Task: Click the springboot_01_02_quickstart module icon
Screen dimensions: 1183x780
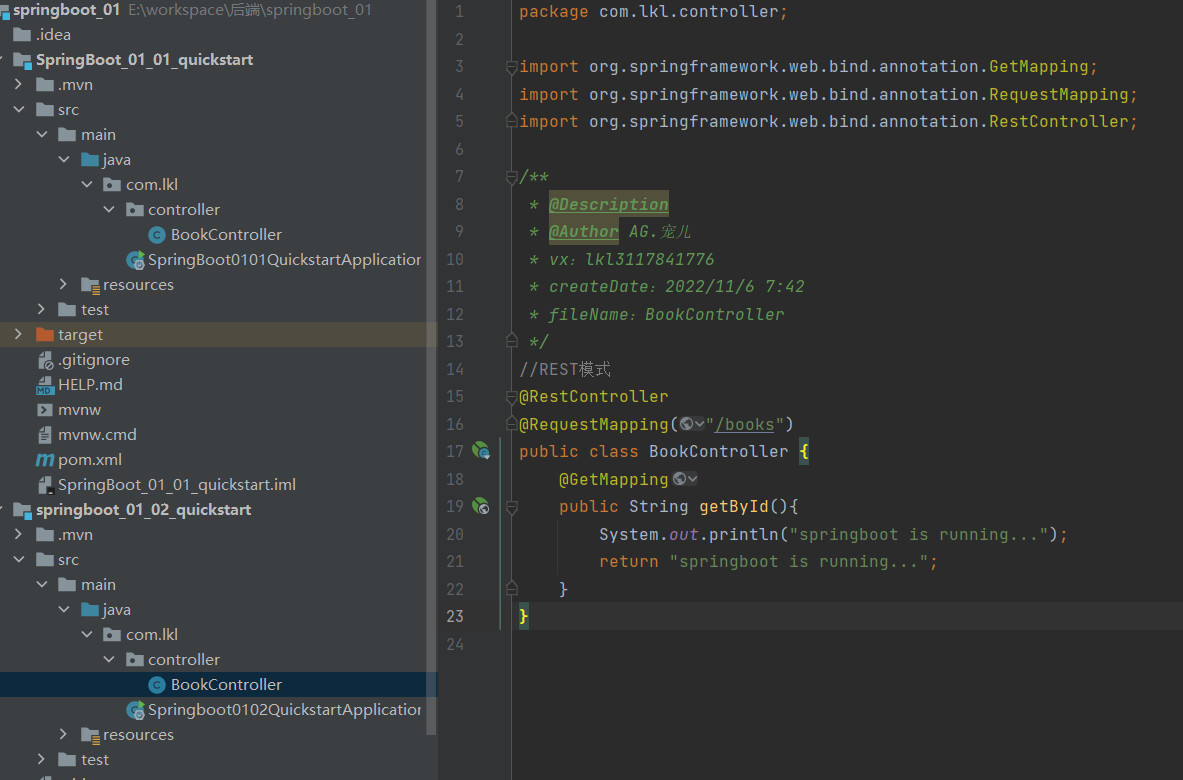Action: click(22, 511)
